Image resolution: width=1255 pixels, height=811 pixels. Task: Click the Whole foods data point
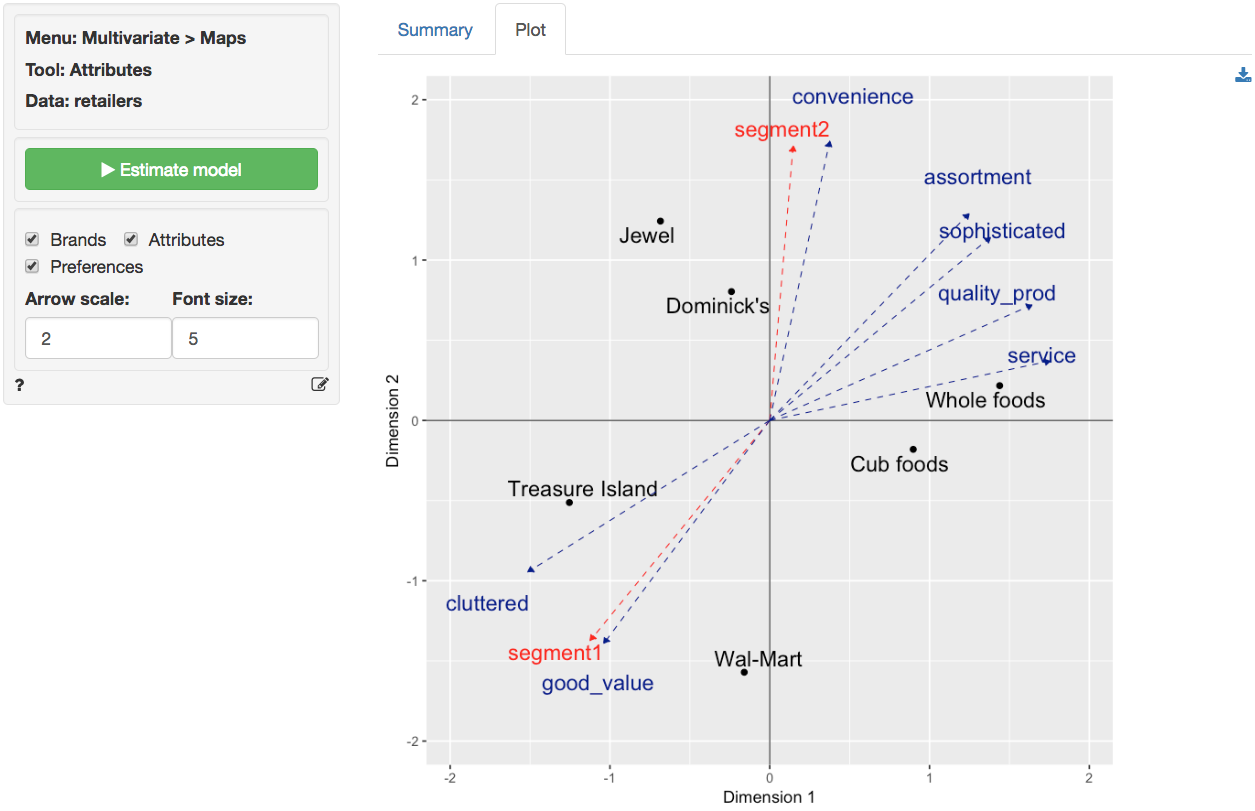tap(999, 386)
